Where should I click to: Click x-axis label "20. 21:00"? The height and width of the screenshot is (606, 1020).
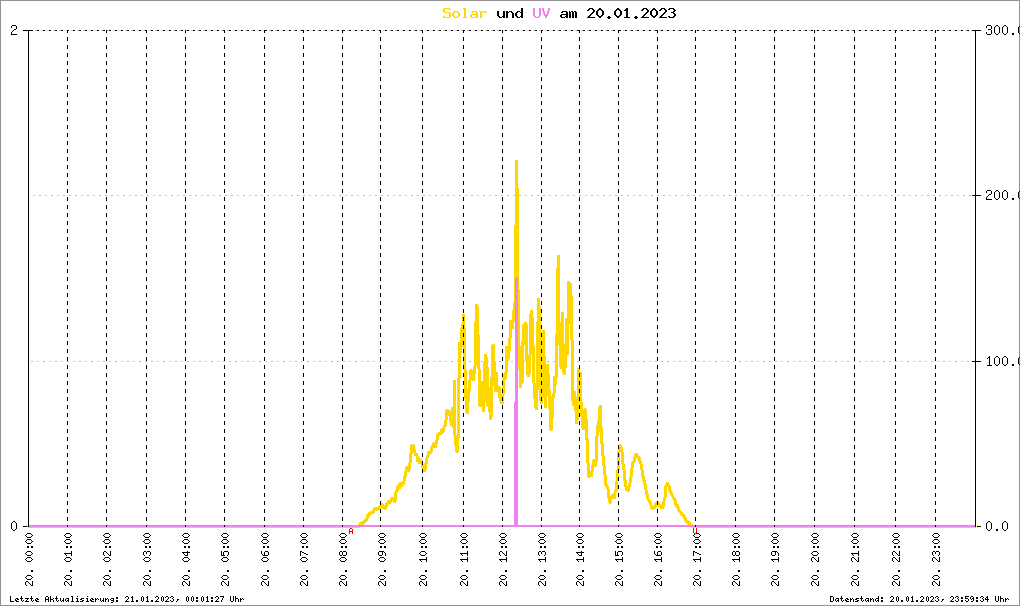coord(855,560)
